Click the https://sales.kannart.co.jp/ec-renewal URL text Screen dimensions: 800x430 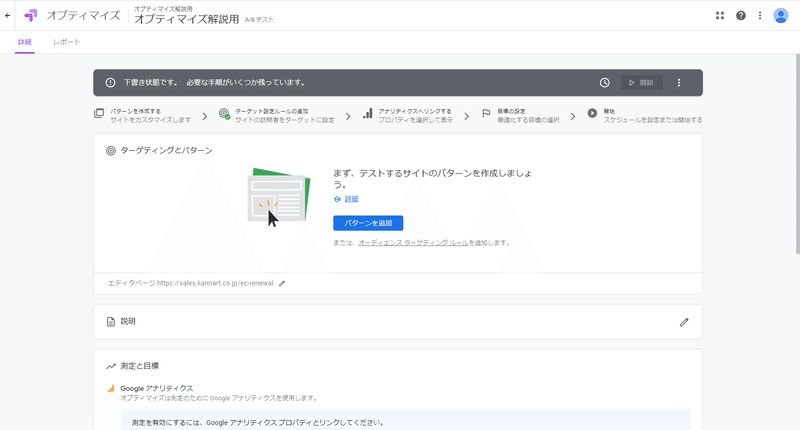(x=215, y=283)
